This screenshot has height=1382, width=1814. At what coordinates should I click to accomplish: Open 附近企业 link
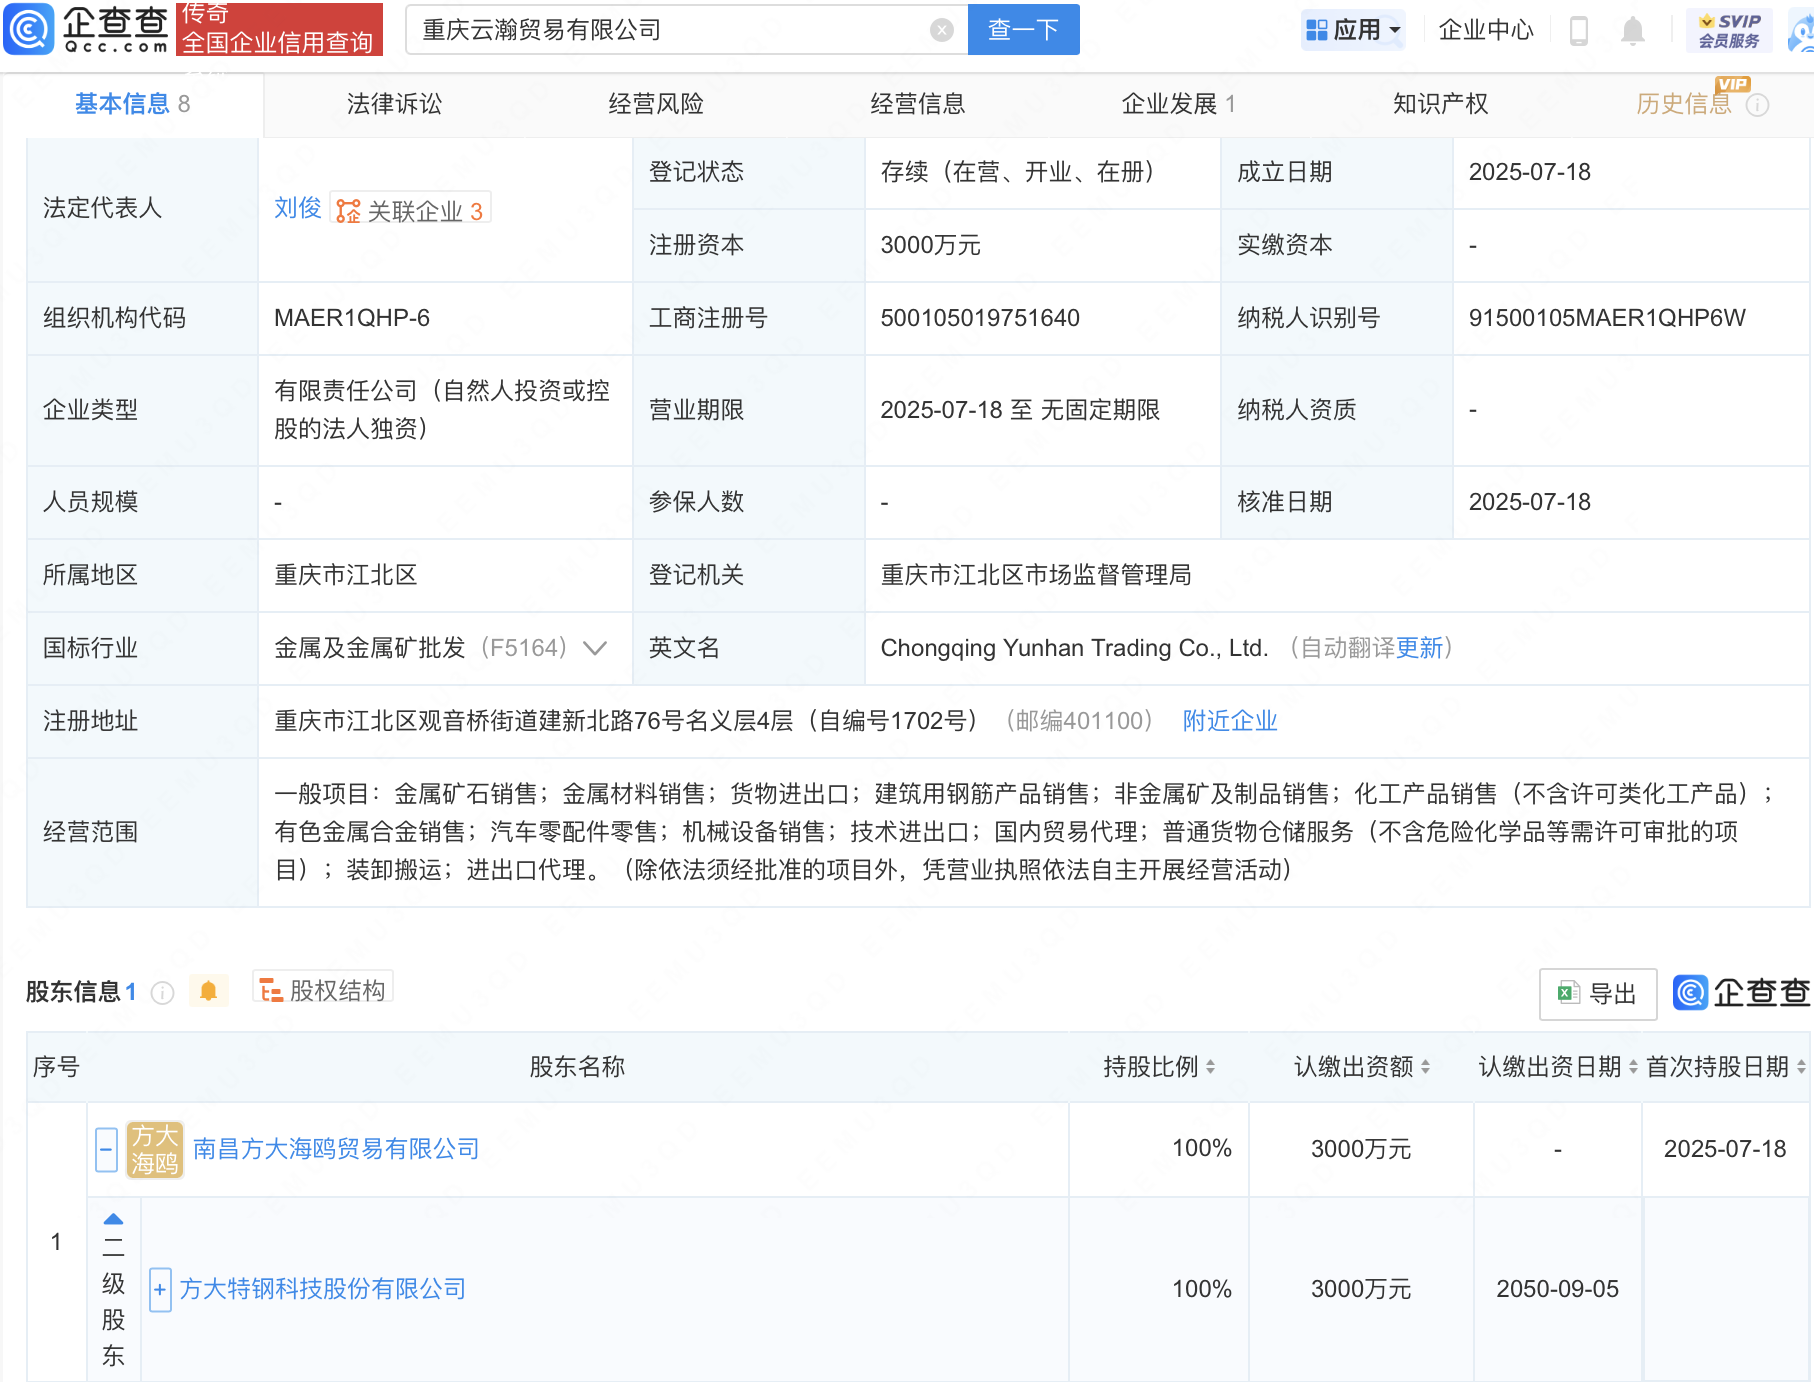tap(1230, 721)
